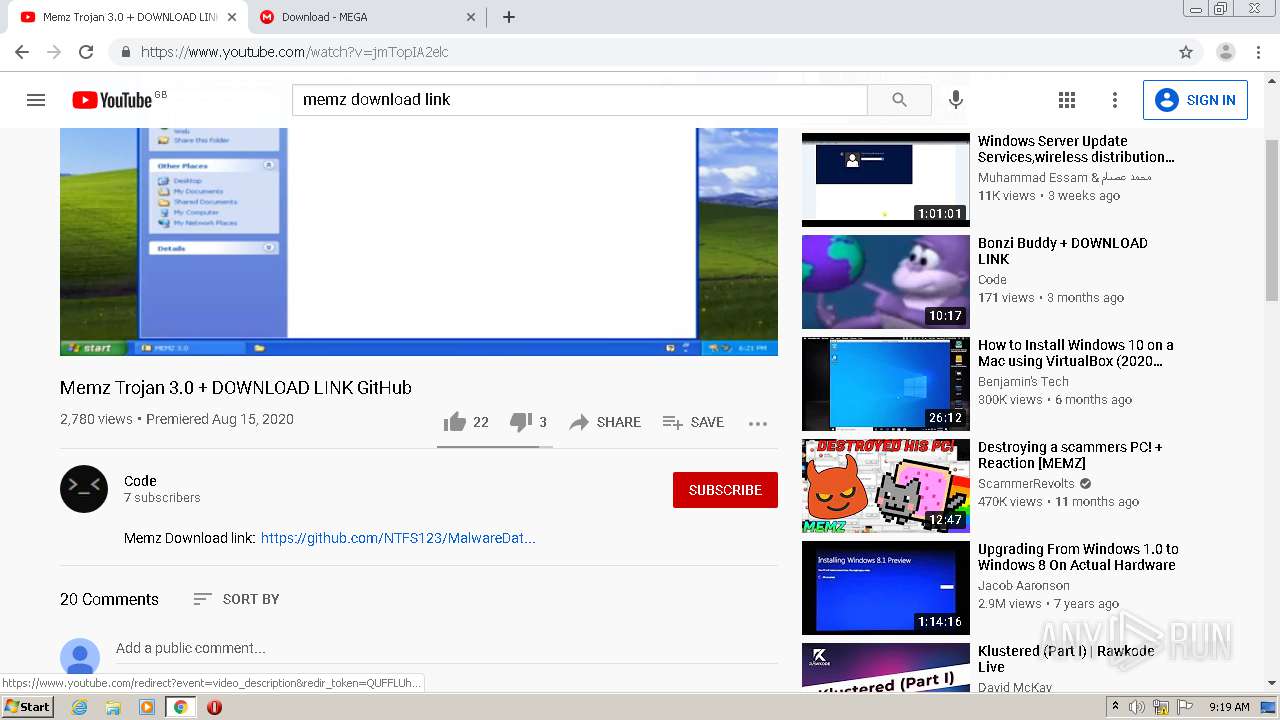Open the Jacob Aaronson channel name
Screen dimensions: 1280x720
1024,586
